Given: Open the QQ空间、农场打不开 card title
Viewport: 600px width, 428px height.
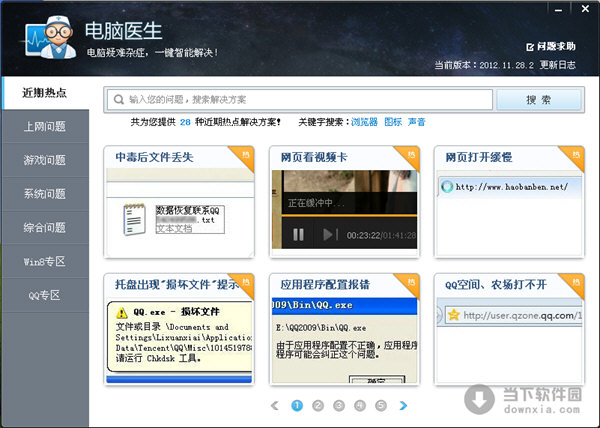Looking at the screenshot, I should [x=496, y=285].
